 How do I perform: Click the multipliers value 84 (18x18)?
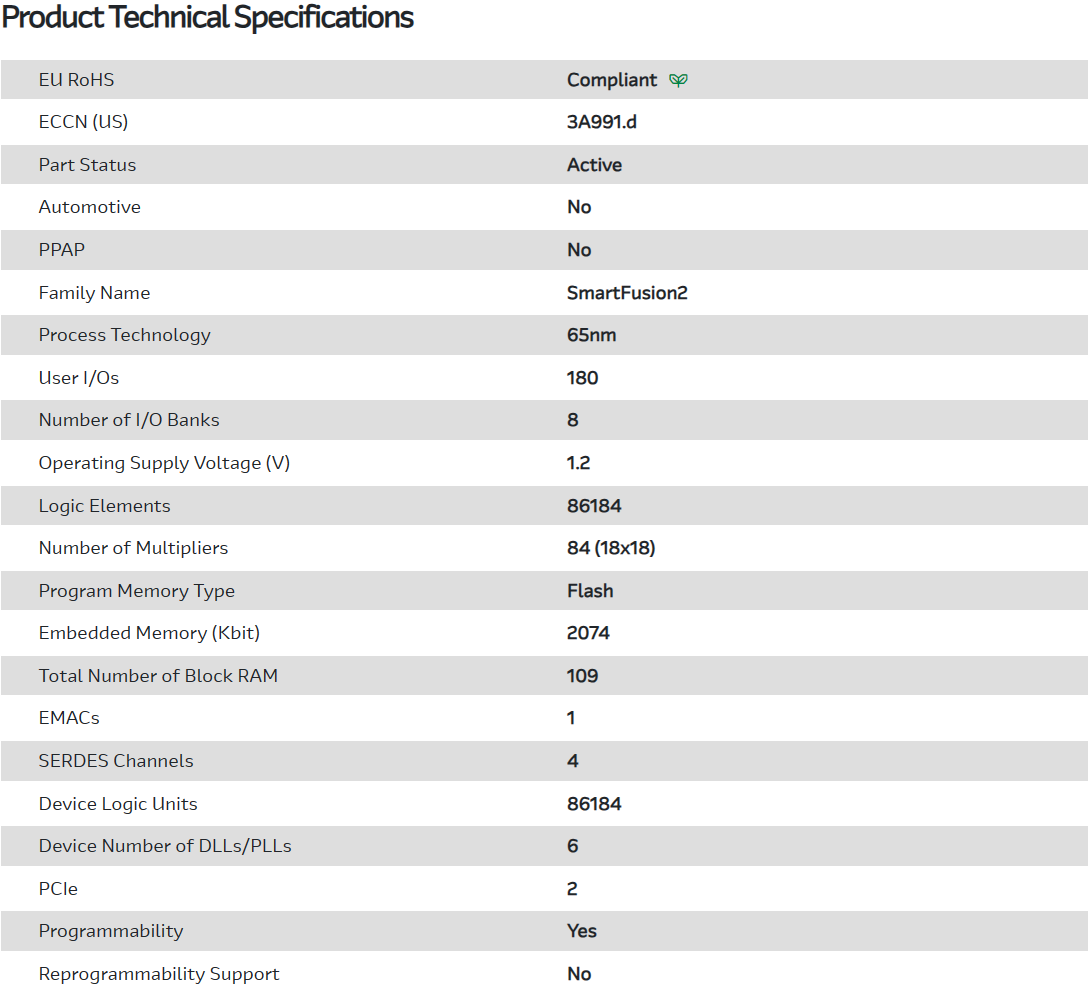tap(611, 548)
